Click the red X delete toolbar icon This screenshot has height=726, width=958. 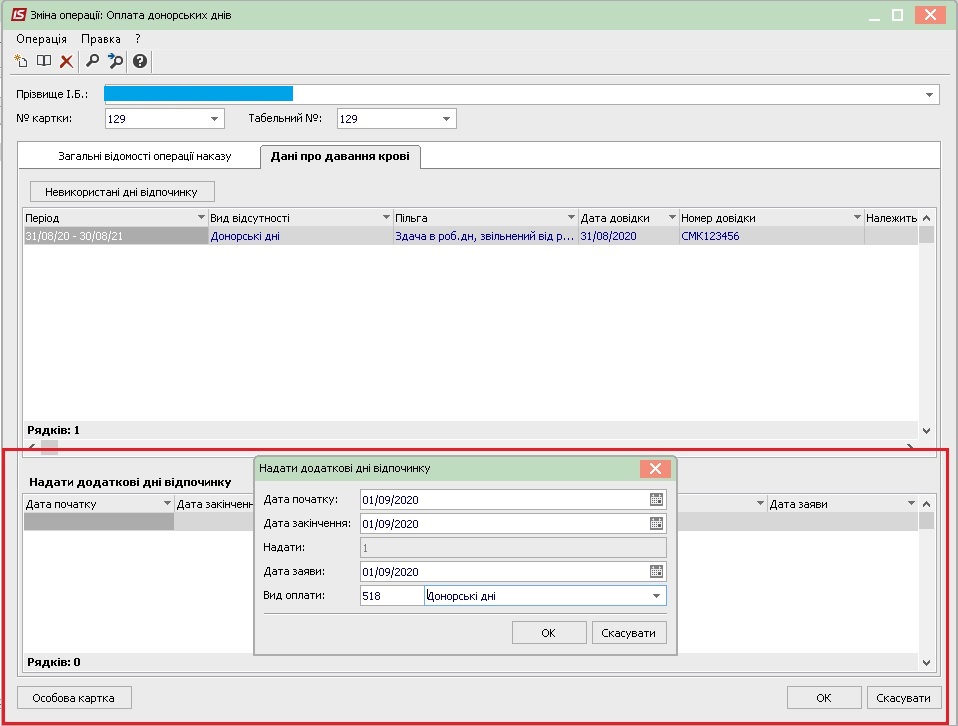point(67,61)
